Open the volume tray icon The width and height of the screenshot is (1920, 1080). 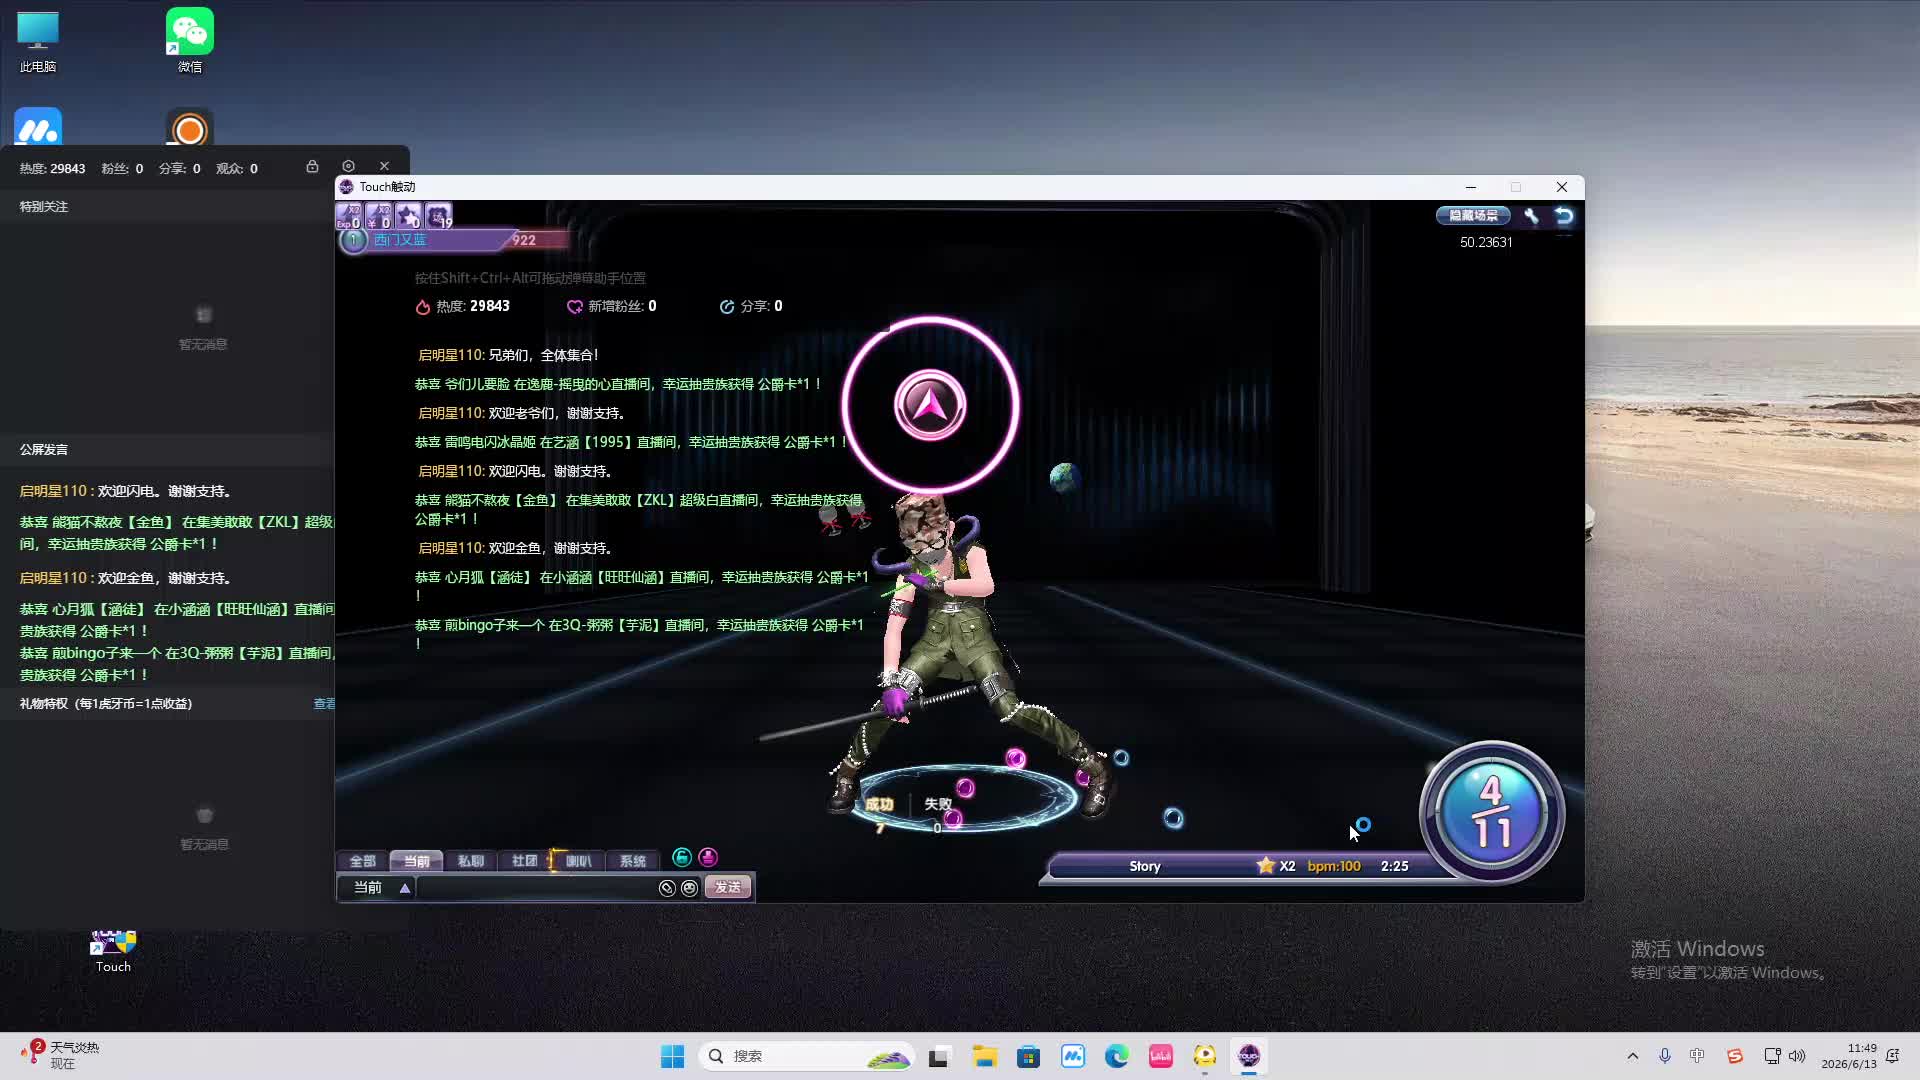click(1797, 1056)
